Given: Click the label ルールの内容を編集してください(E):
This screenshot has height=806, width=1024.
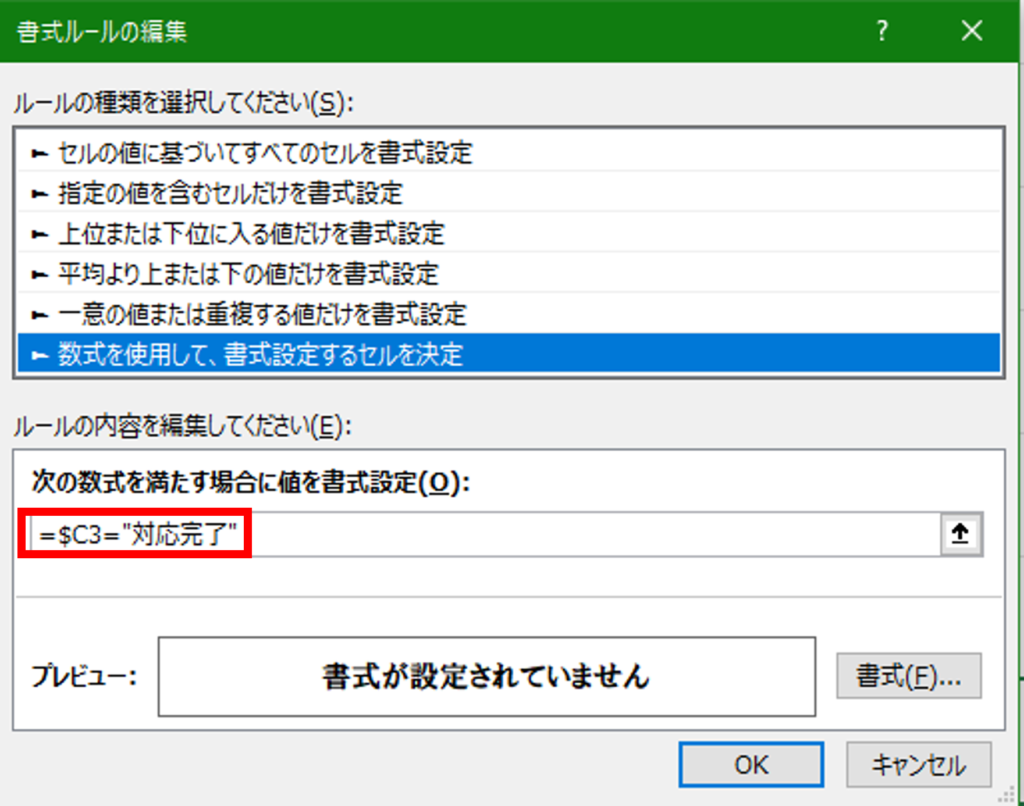Looking at the screenshot, I should (182, 427).
